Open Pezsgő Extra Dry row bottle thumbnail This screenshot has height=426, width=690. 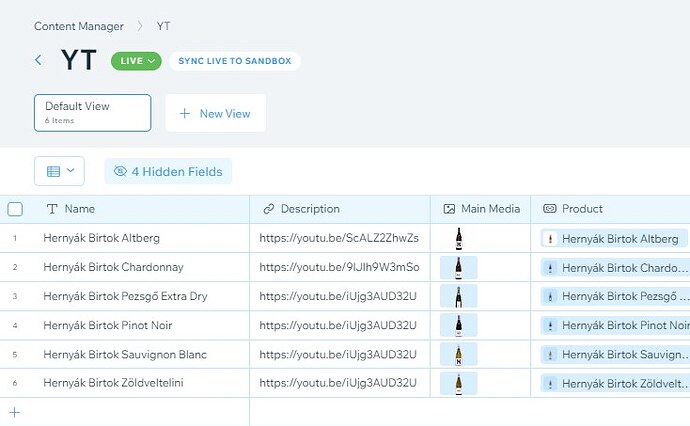[459, 297]
